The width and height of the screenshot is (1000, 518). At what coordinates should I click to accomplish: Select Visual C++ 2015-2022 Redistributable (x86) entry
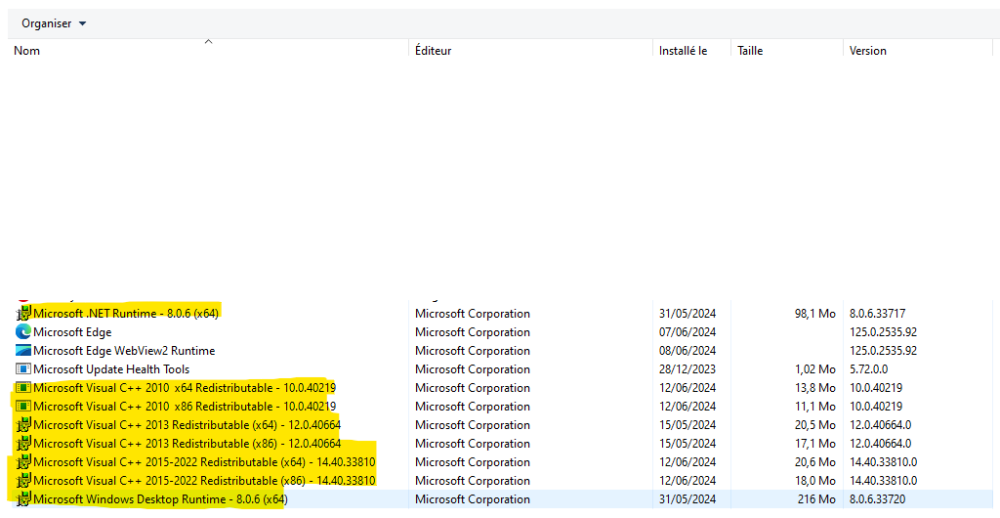pyautogui.click(x=203, y=481)
